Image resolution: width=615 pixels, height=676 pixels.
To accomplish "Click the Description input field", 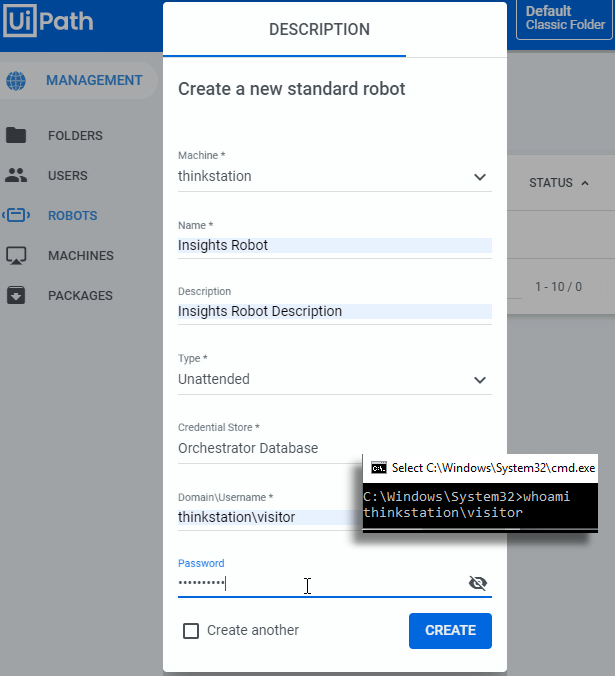I will coord(334,311).
